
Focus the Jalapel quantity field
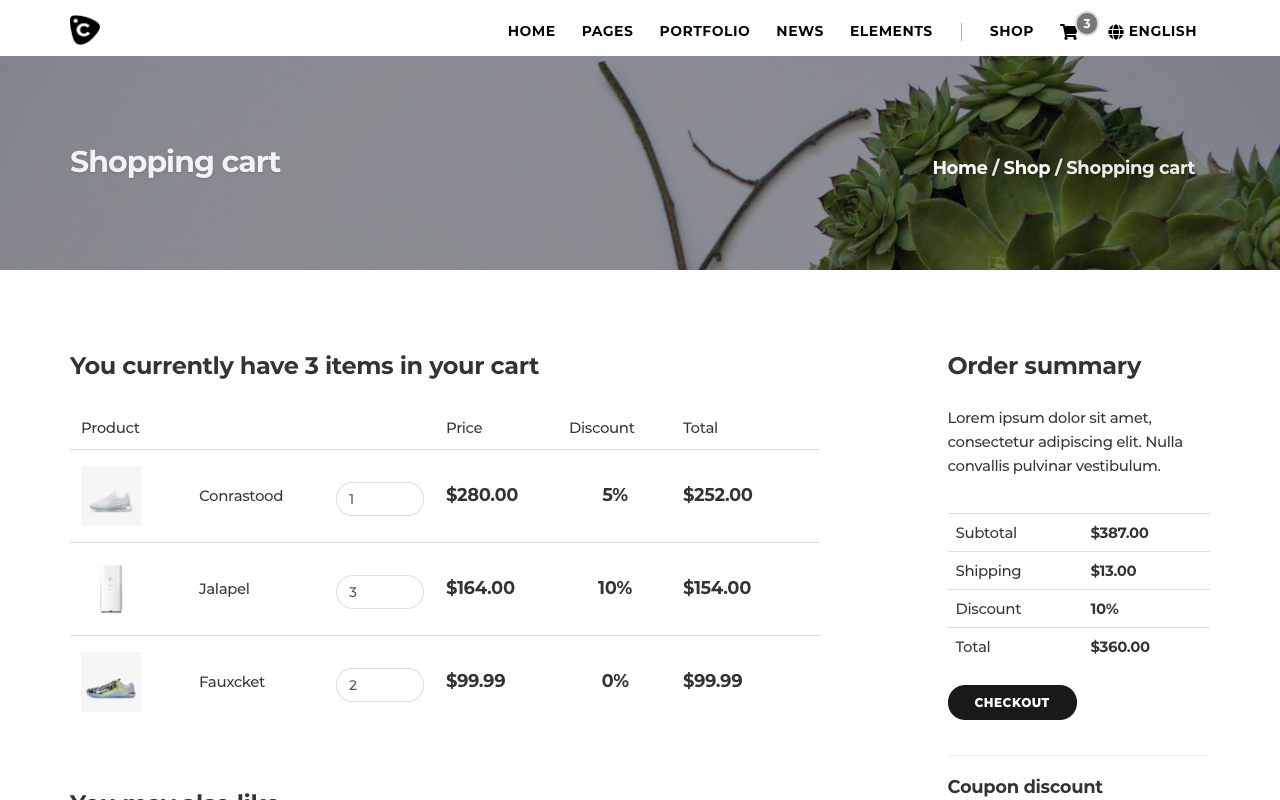(380, 592)
